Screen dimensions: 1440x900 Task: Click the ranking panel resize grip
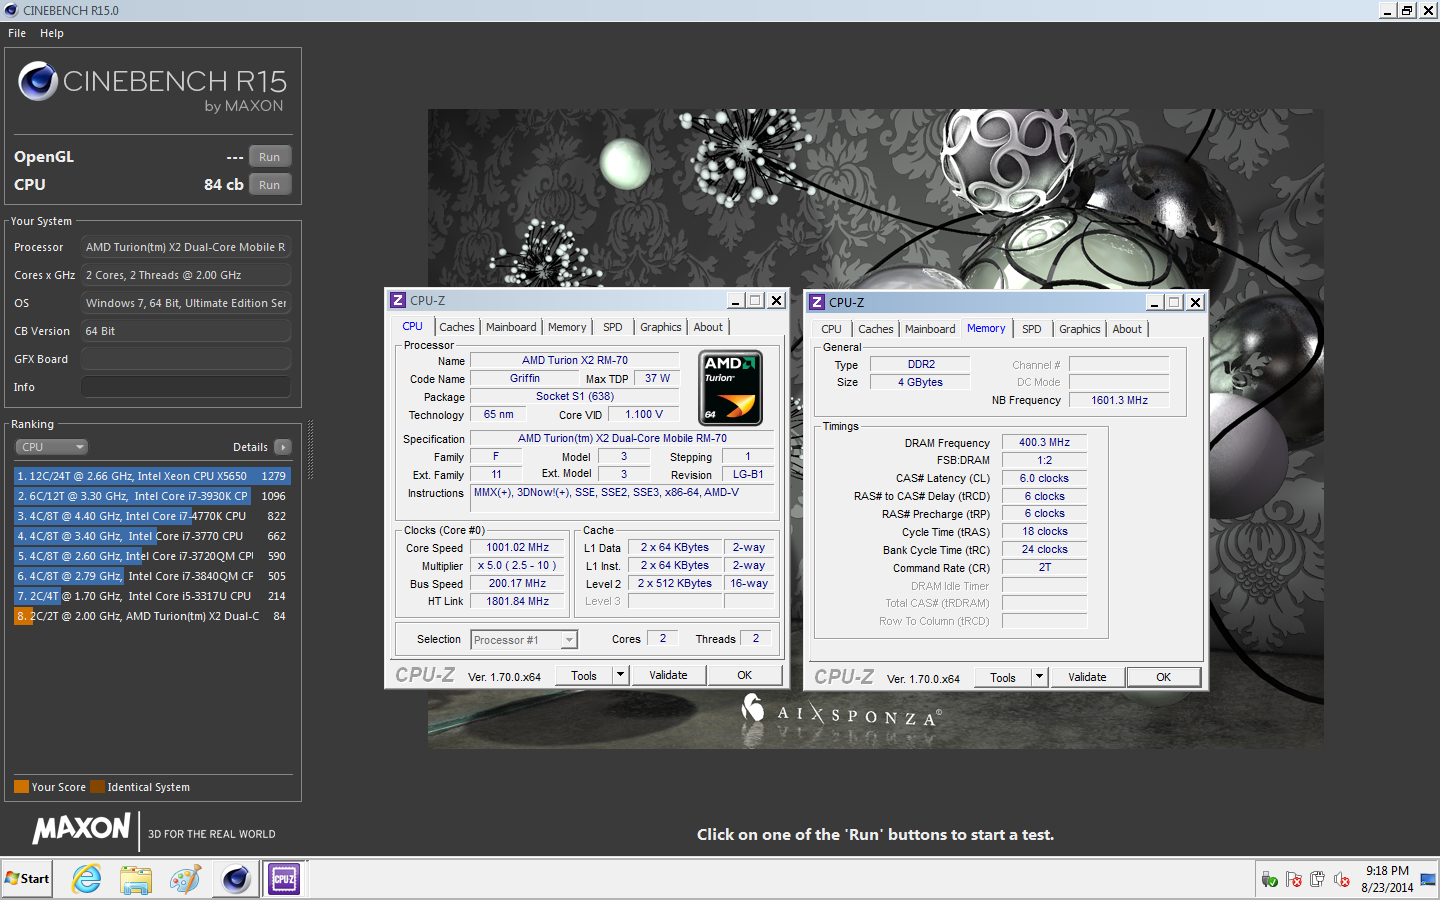[x=310, y=450]
